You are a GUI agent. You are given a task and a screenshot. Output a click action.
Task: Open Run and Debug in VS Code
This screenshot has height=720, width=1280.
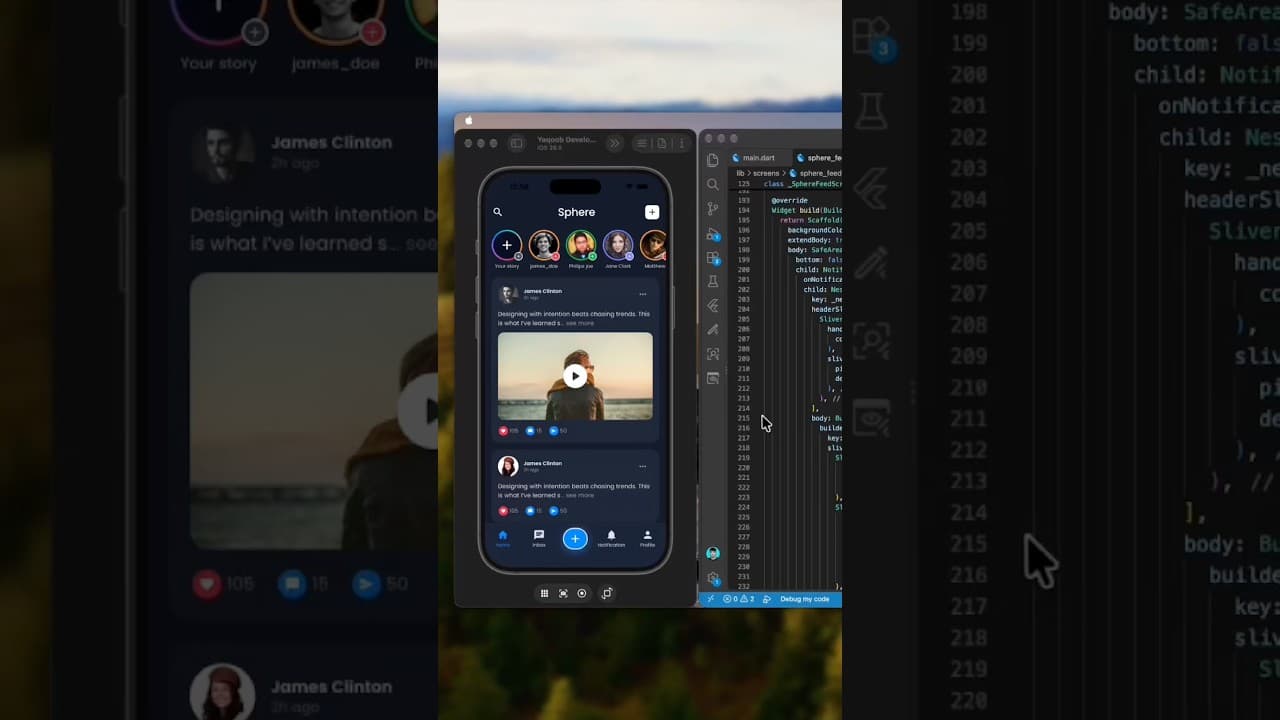coord(713,234)
